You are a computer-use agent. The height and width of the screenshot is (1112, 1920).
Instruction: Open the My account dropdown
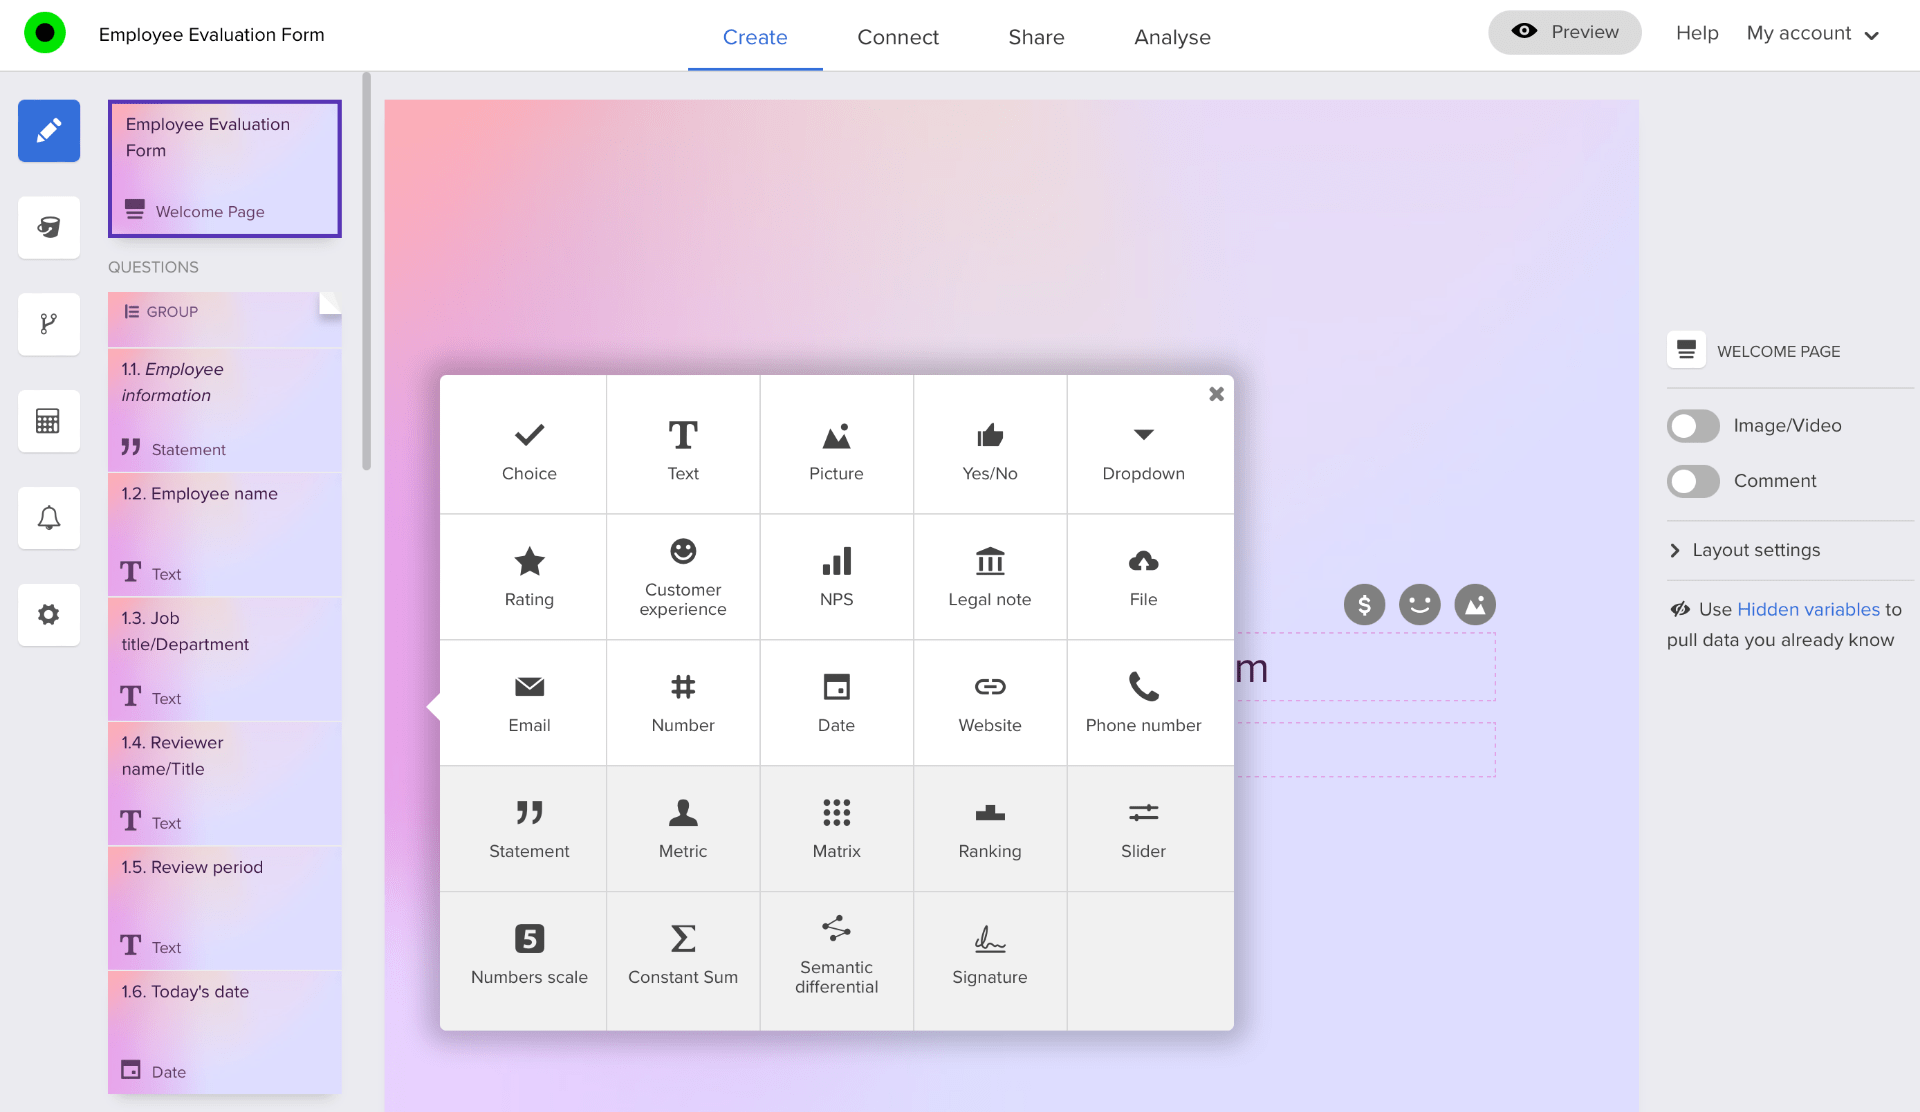[1812, 34]
